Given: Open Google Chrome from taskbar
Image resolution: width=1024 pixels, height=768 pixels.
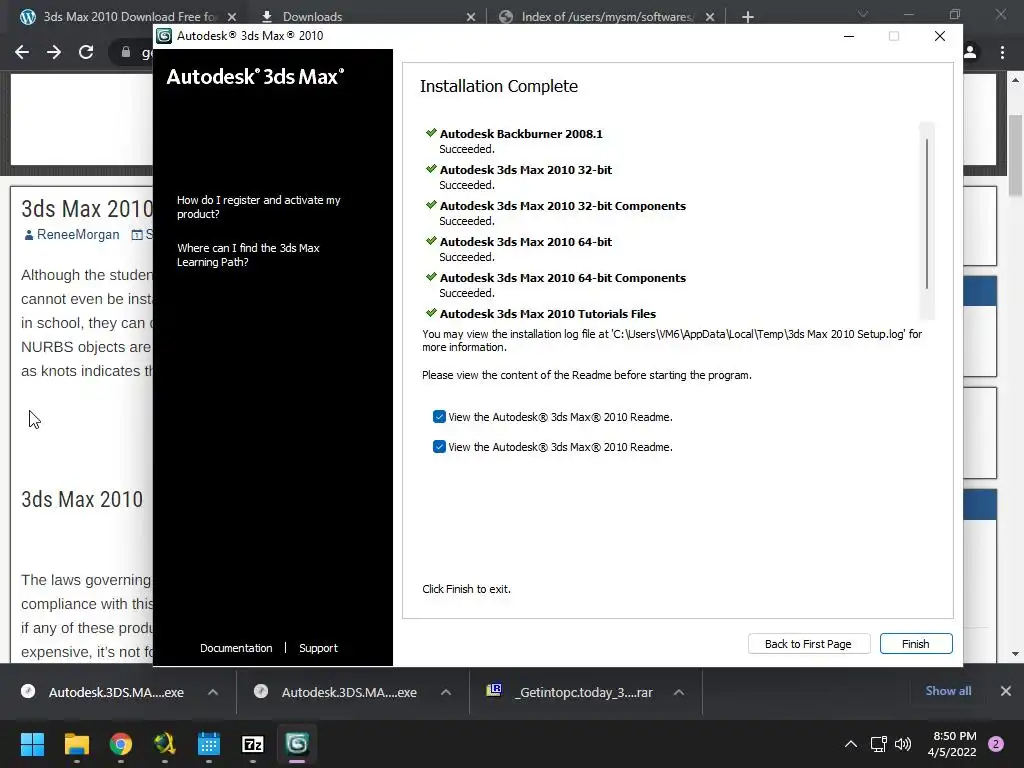Looking at the screenshot, I should 121,744.
